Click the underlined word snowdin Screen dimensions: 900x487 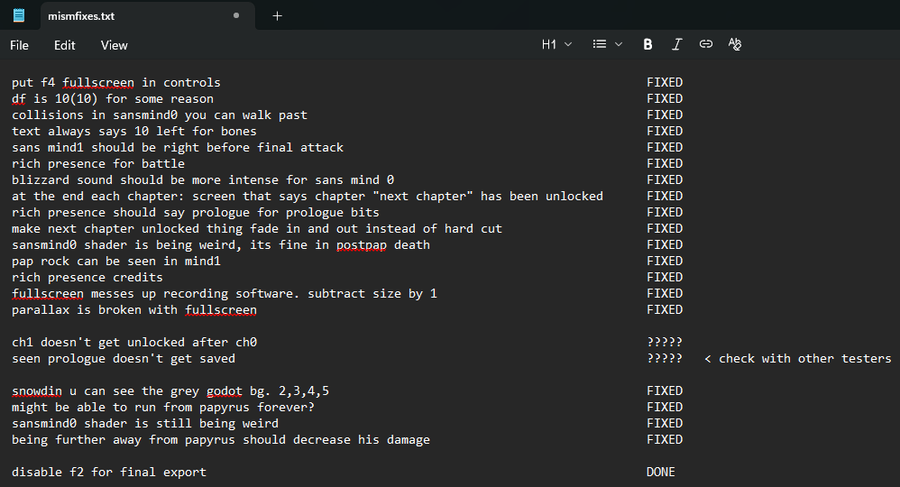click(37, 391)
